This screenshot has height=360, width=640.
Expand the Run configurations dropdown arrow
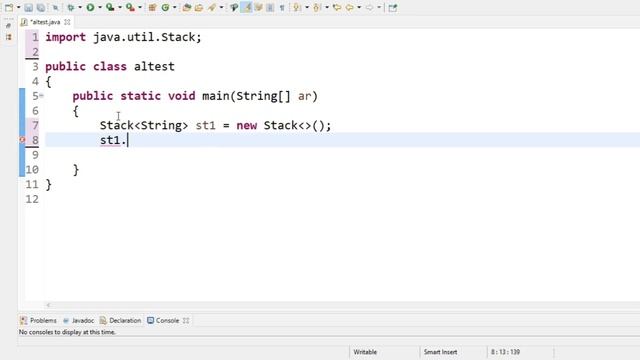(x=100, y=7)
